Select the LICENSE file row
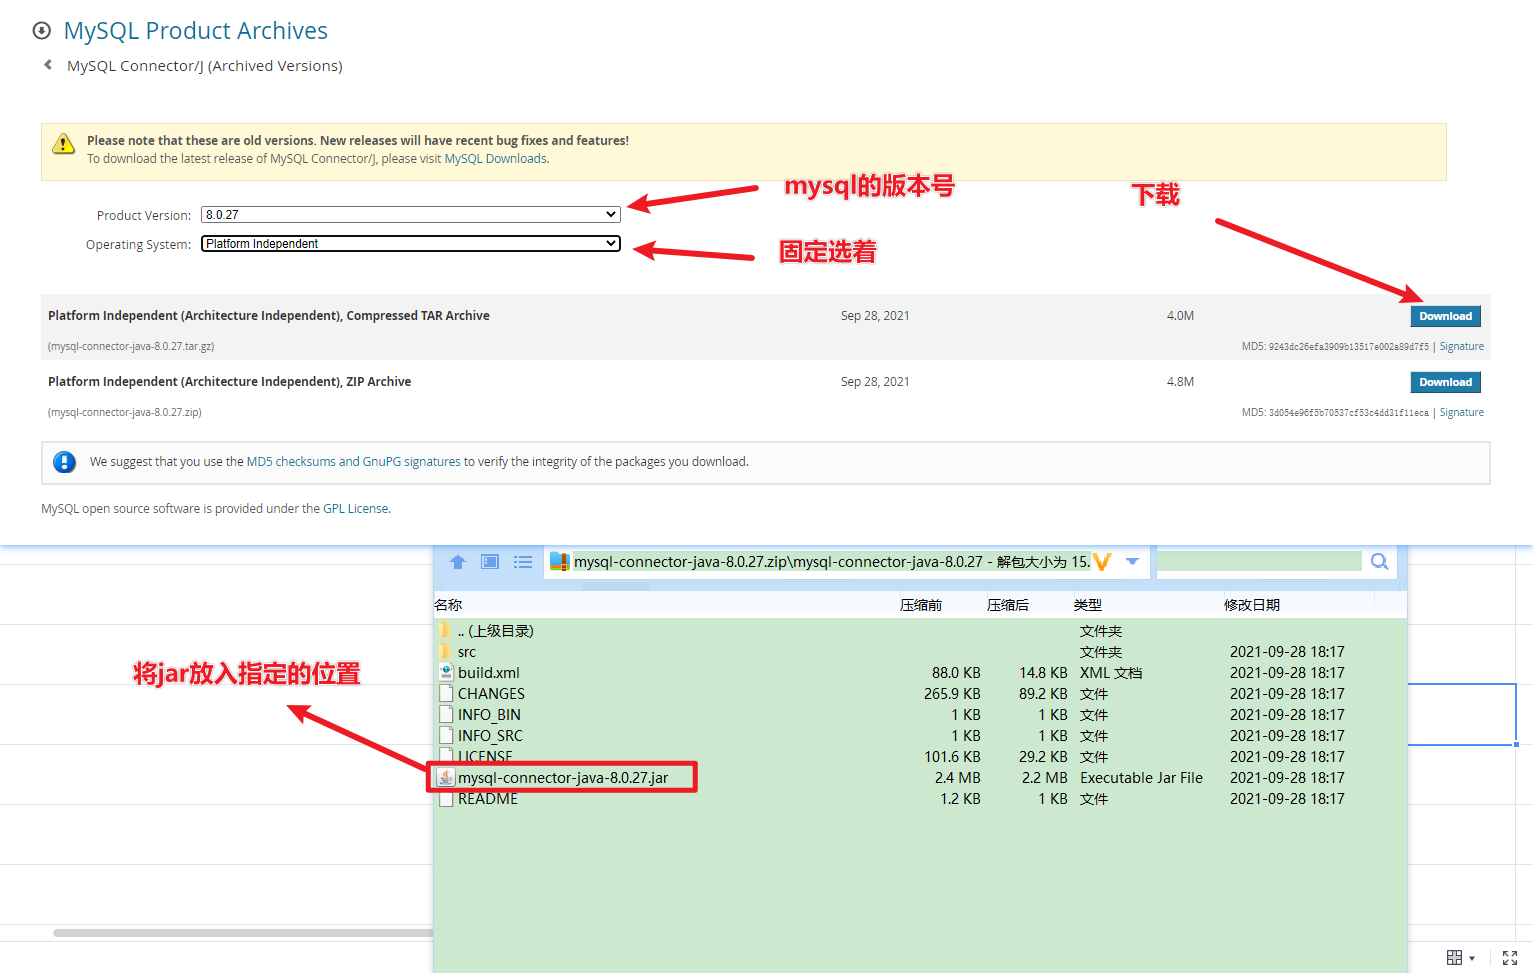The height and width of the screenshot is (973, 1533). [x=920, y=756]
